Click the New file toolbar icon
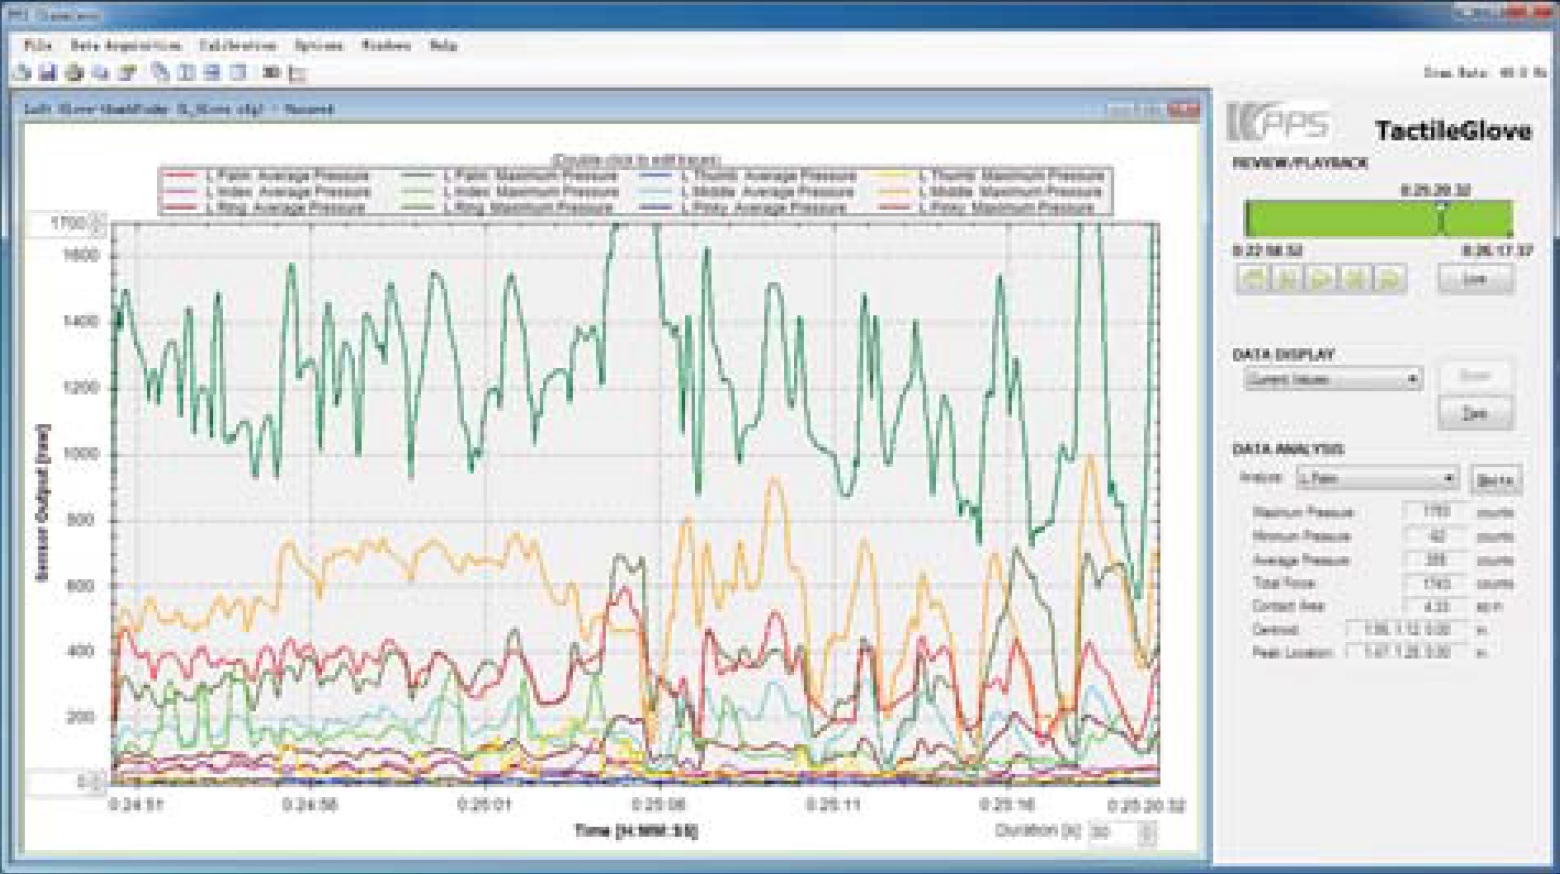Image resolution: width=1560 pixels, height=874 pixels. click(20, 71)
